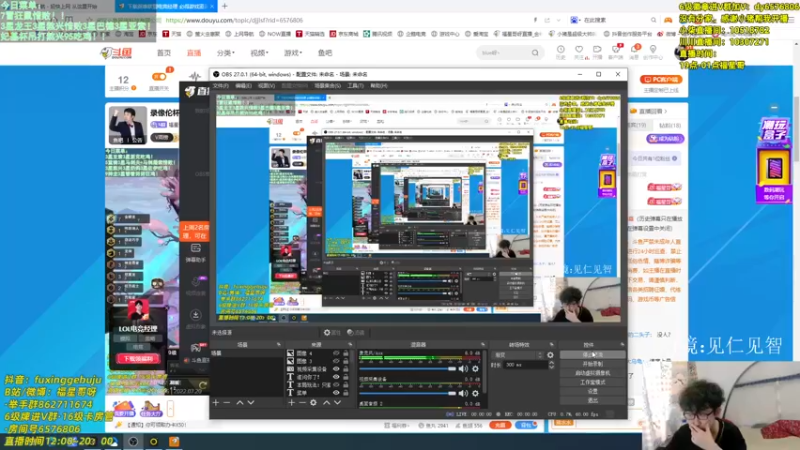Image resolution: width=800 pixels, height=450 pixels.
Task: Move the source down with the down arrow
Action: pos(338,403)
